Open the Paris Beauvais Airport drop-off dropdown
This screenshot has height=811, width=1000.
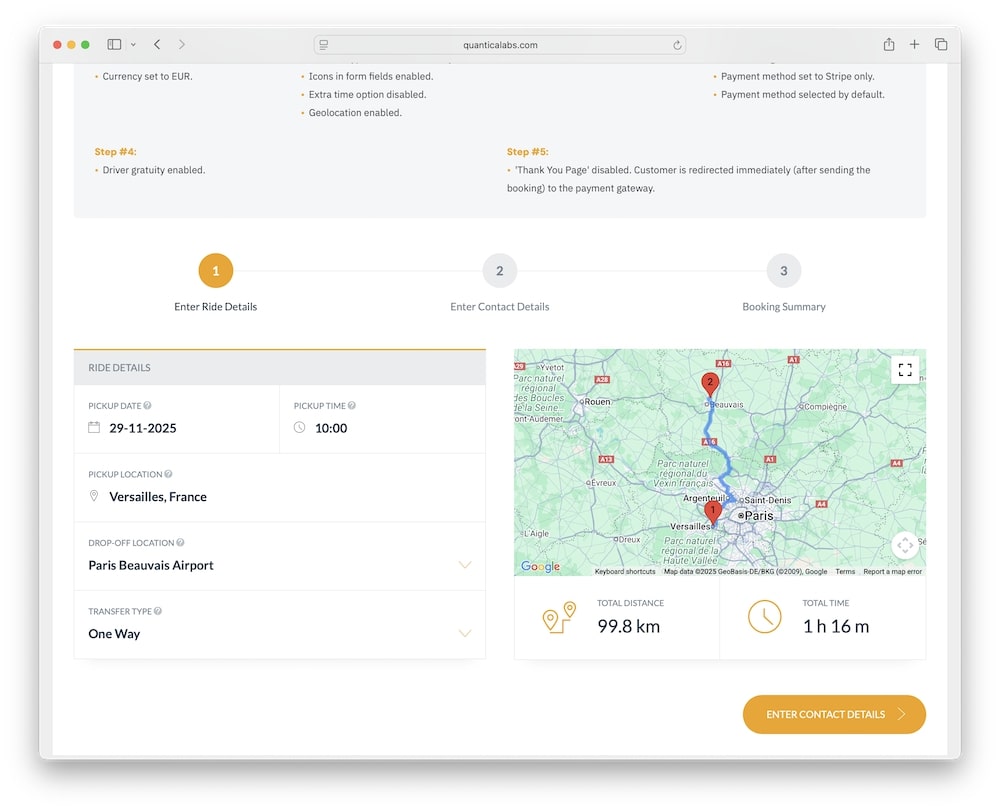pos(279,557)
